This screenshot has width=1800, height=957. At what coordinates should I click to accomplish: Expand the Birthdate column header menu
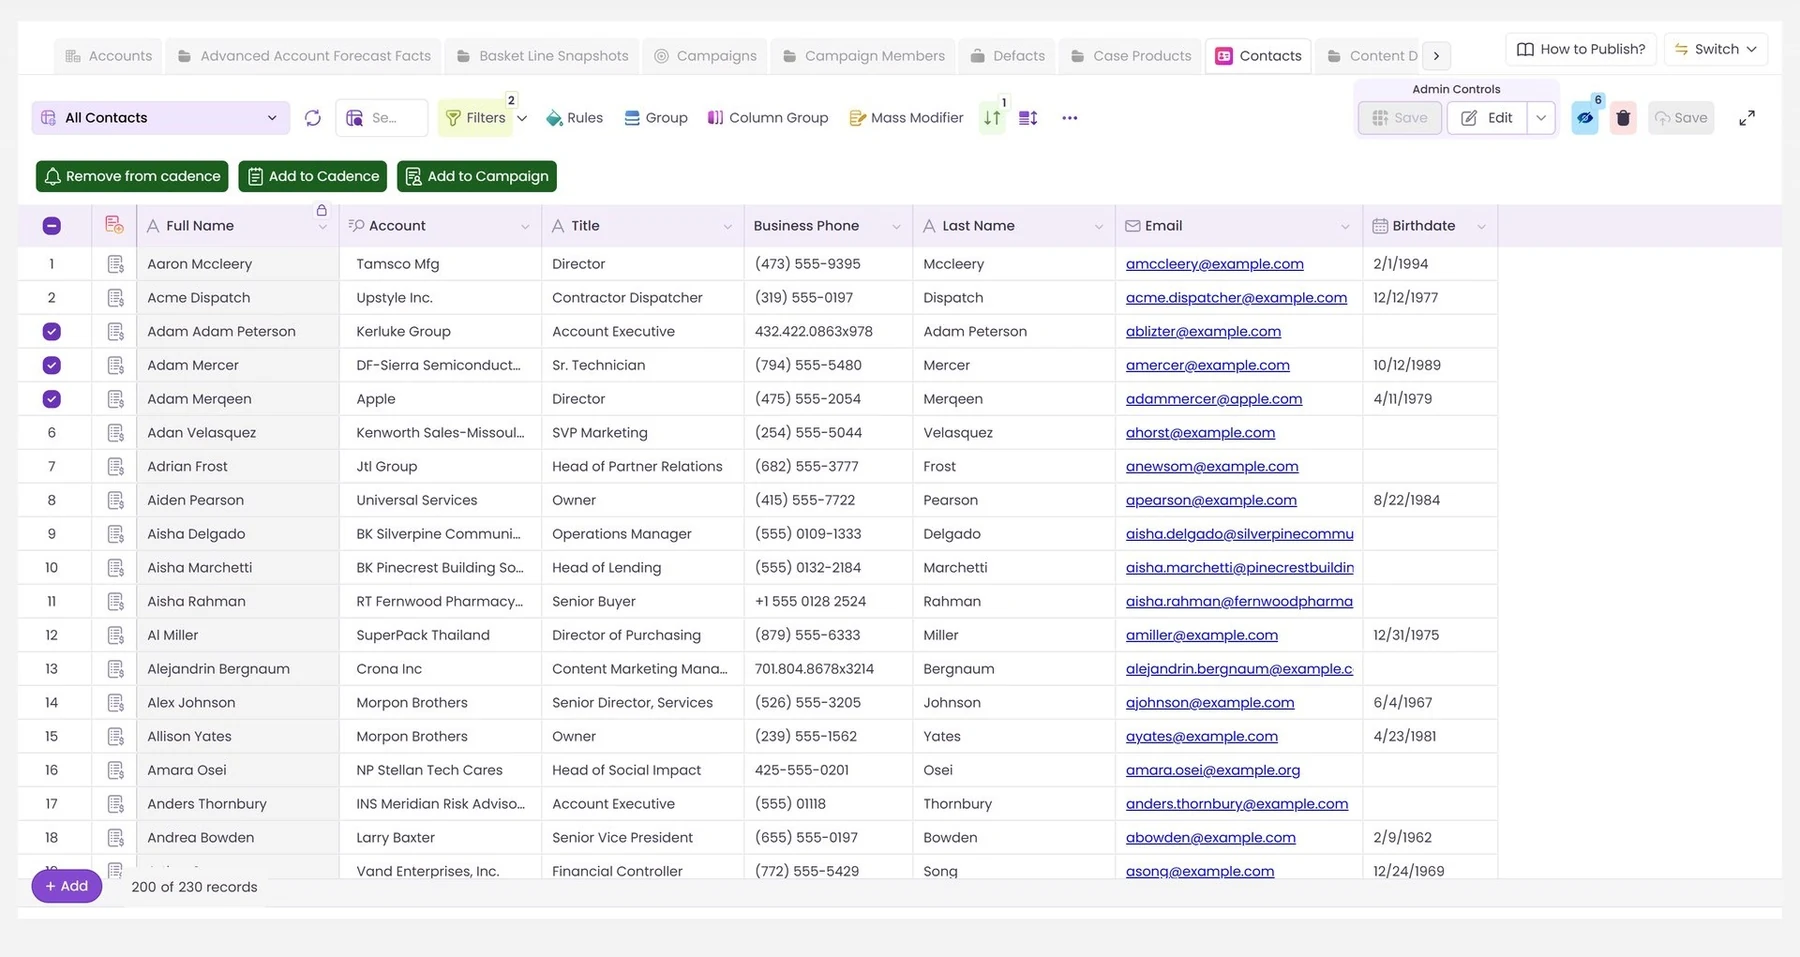1481,227
